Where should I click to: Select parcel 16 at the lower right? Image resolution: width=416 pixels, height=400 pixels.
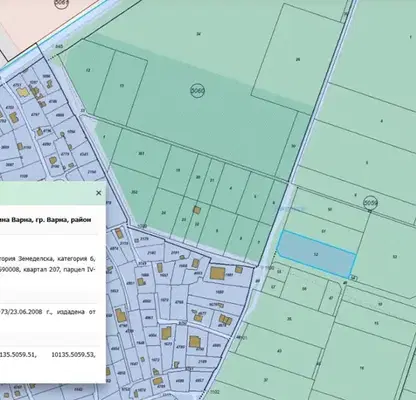pyautogui.click(x=362, y=368)
